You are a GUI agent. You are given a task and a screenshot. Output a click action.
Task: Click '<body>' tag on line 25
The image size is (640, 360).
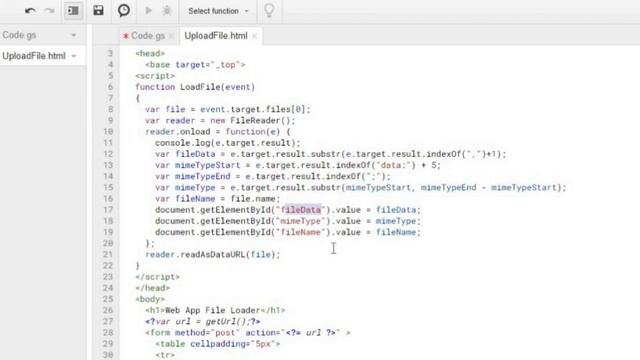coord(150,299)
